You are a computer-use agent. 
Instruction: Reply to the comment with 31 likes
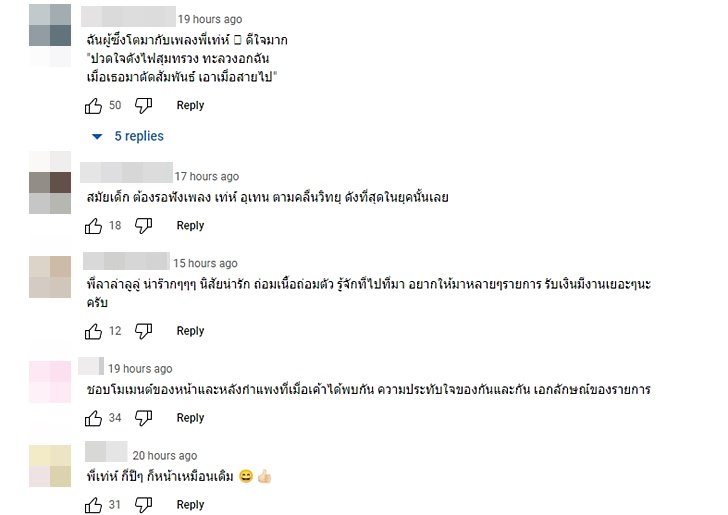(x=190, y=506)
